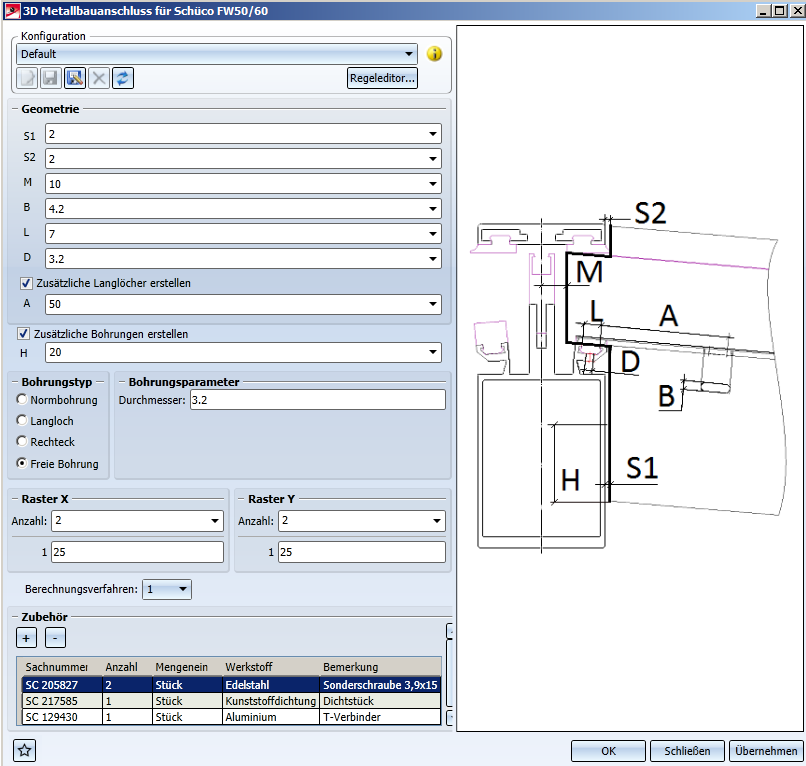Click the new configuration page icon
Screen dimensions: 806x766
27,78
